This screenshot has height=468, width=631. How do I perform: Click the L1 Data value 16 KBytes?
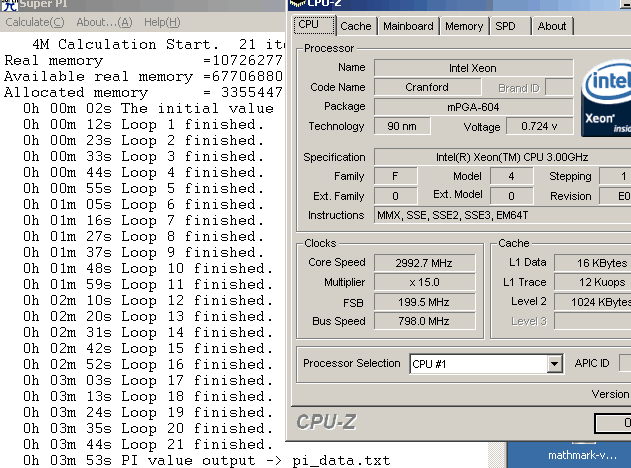coord(592,263)
